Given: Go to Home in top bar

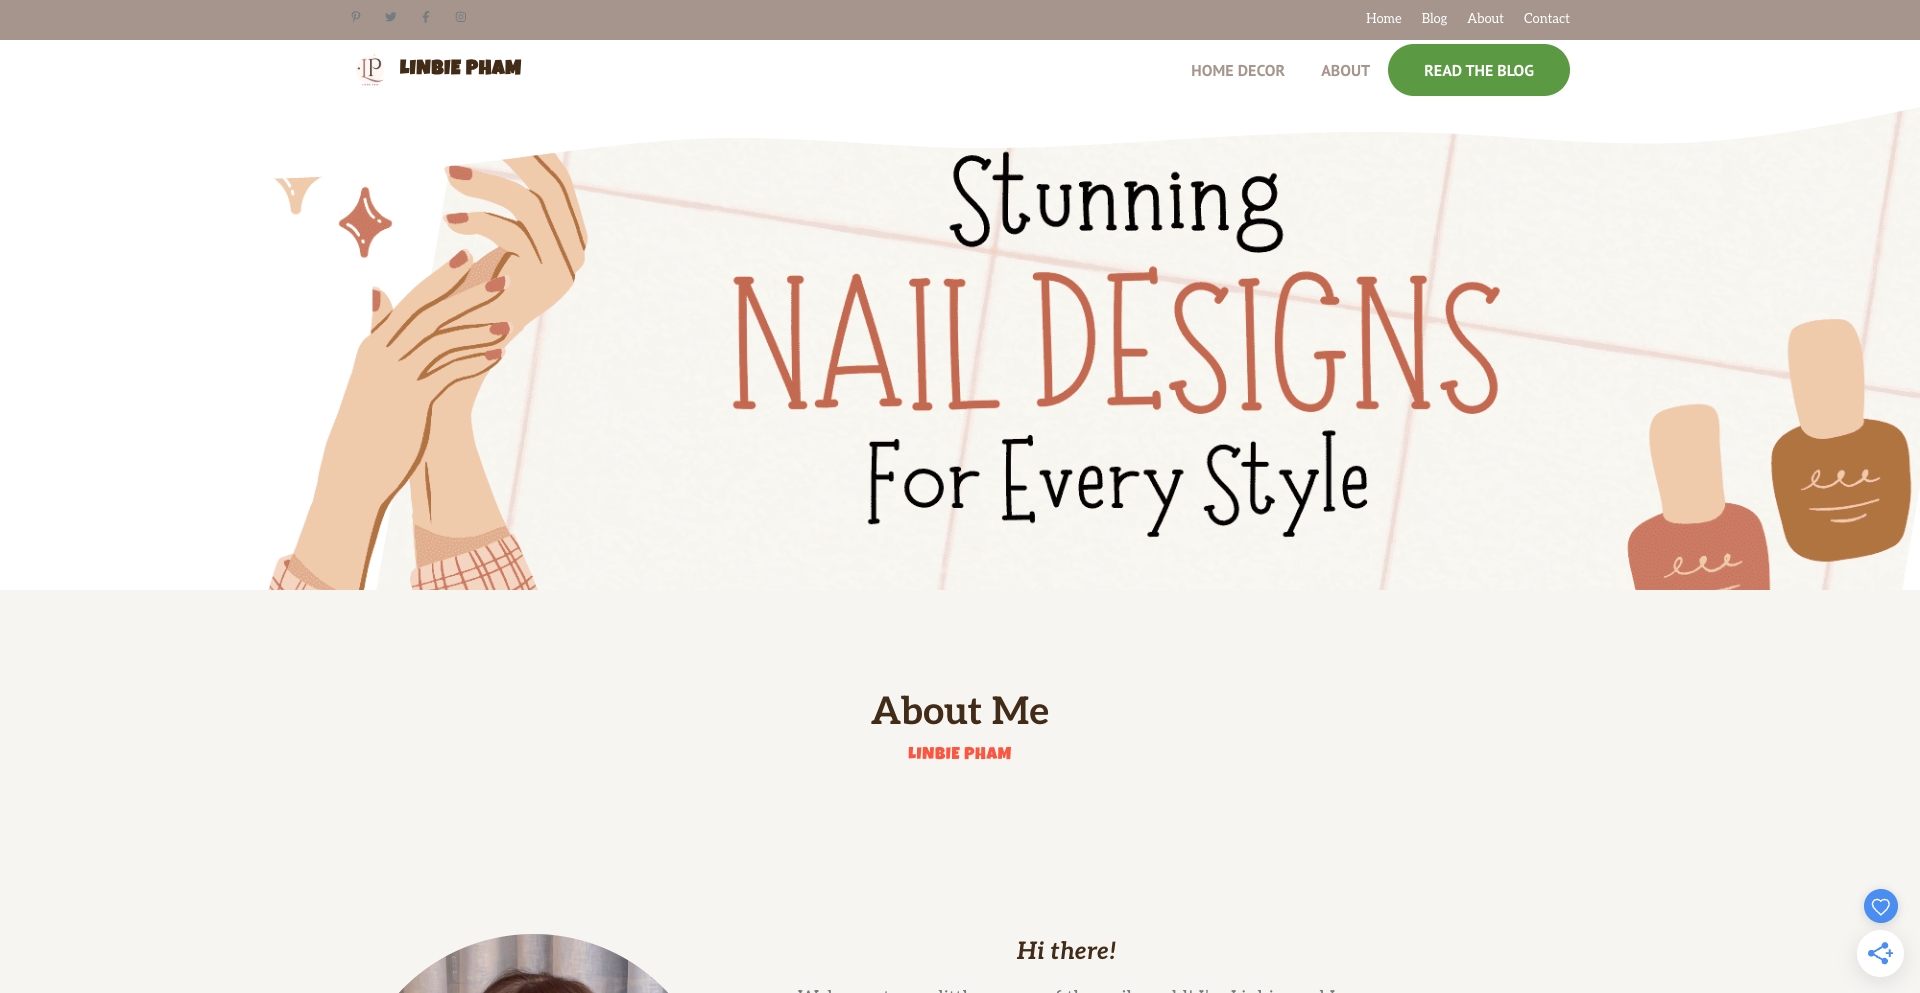Looking at the screenshot, I should coord(1383,18).
